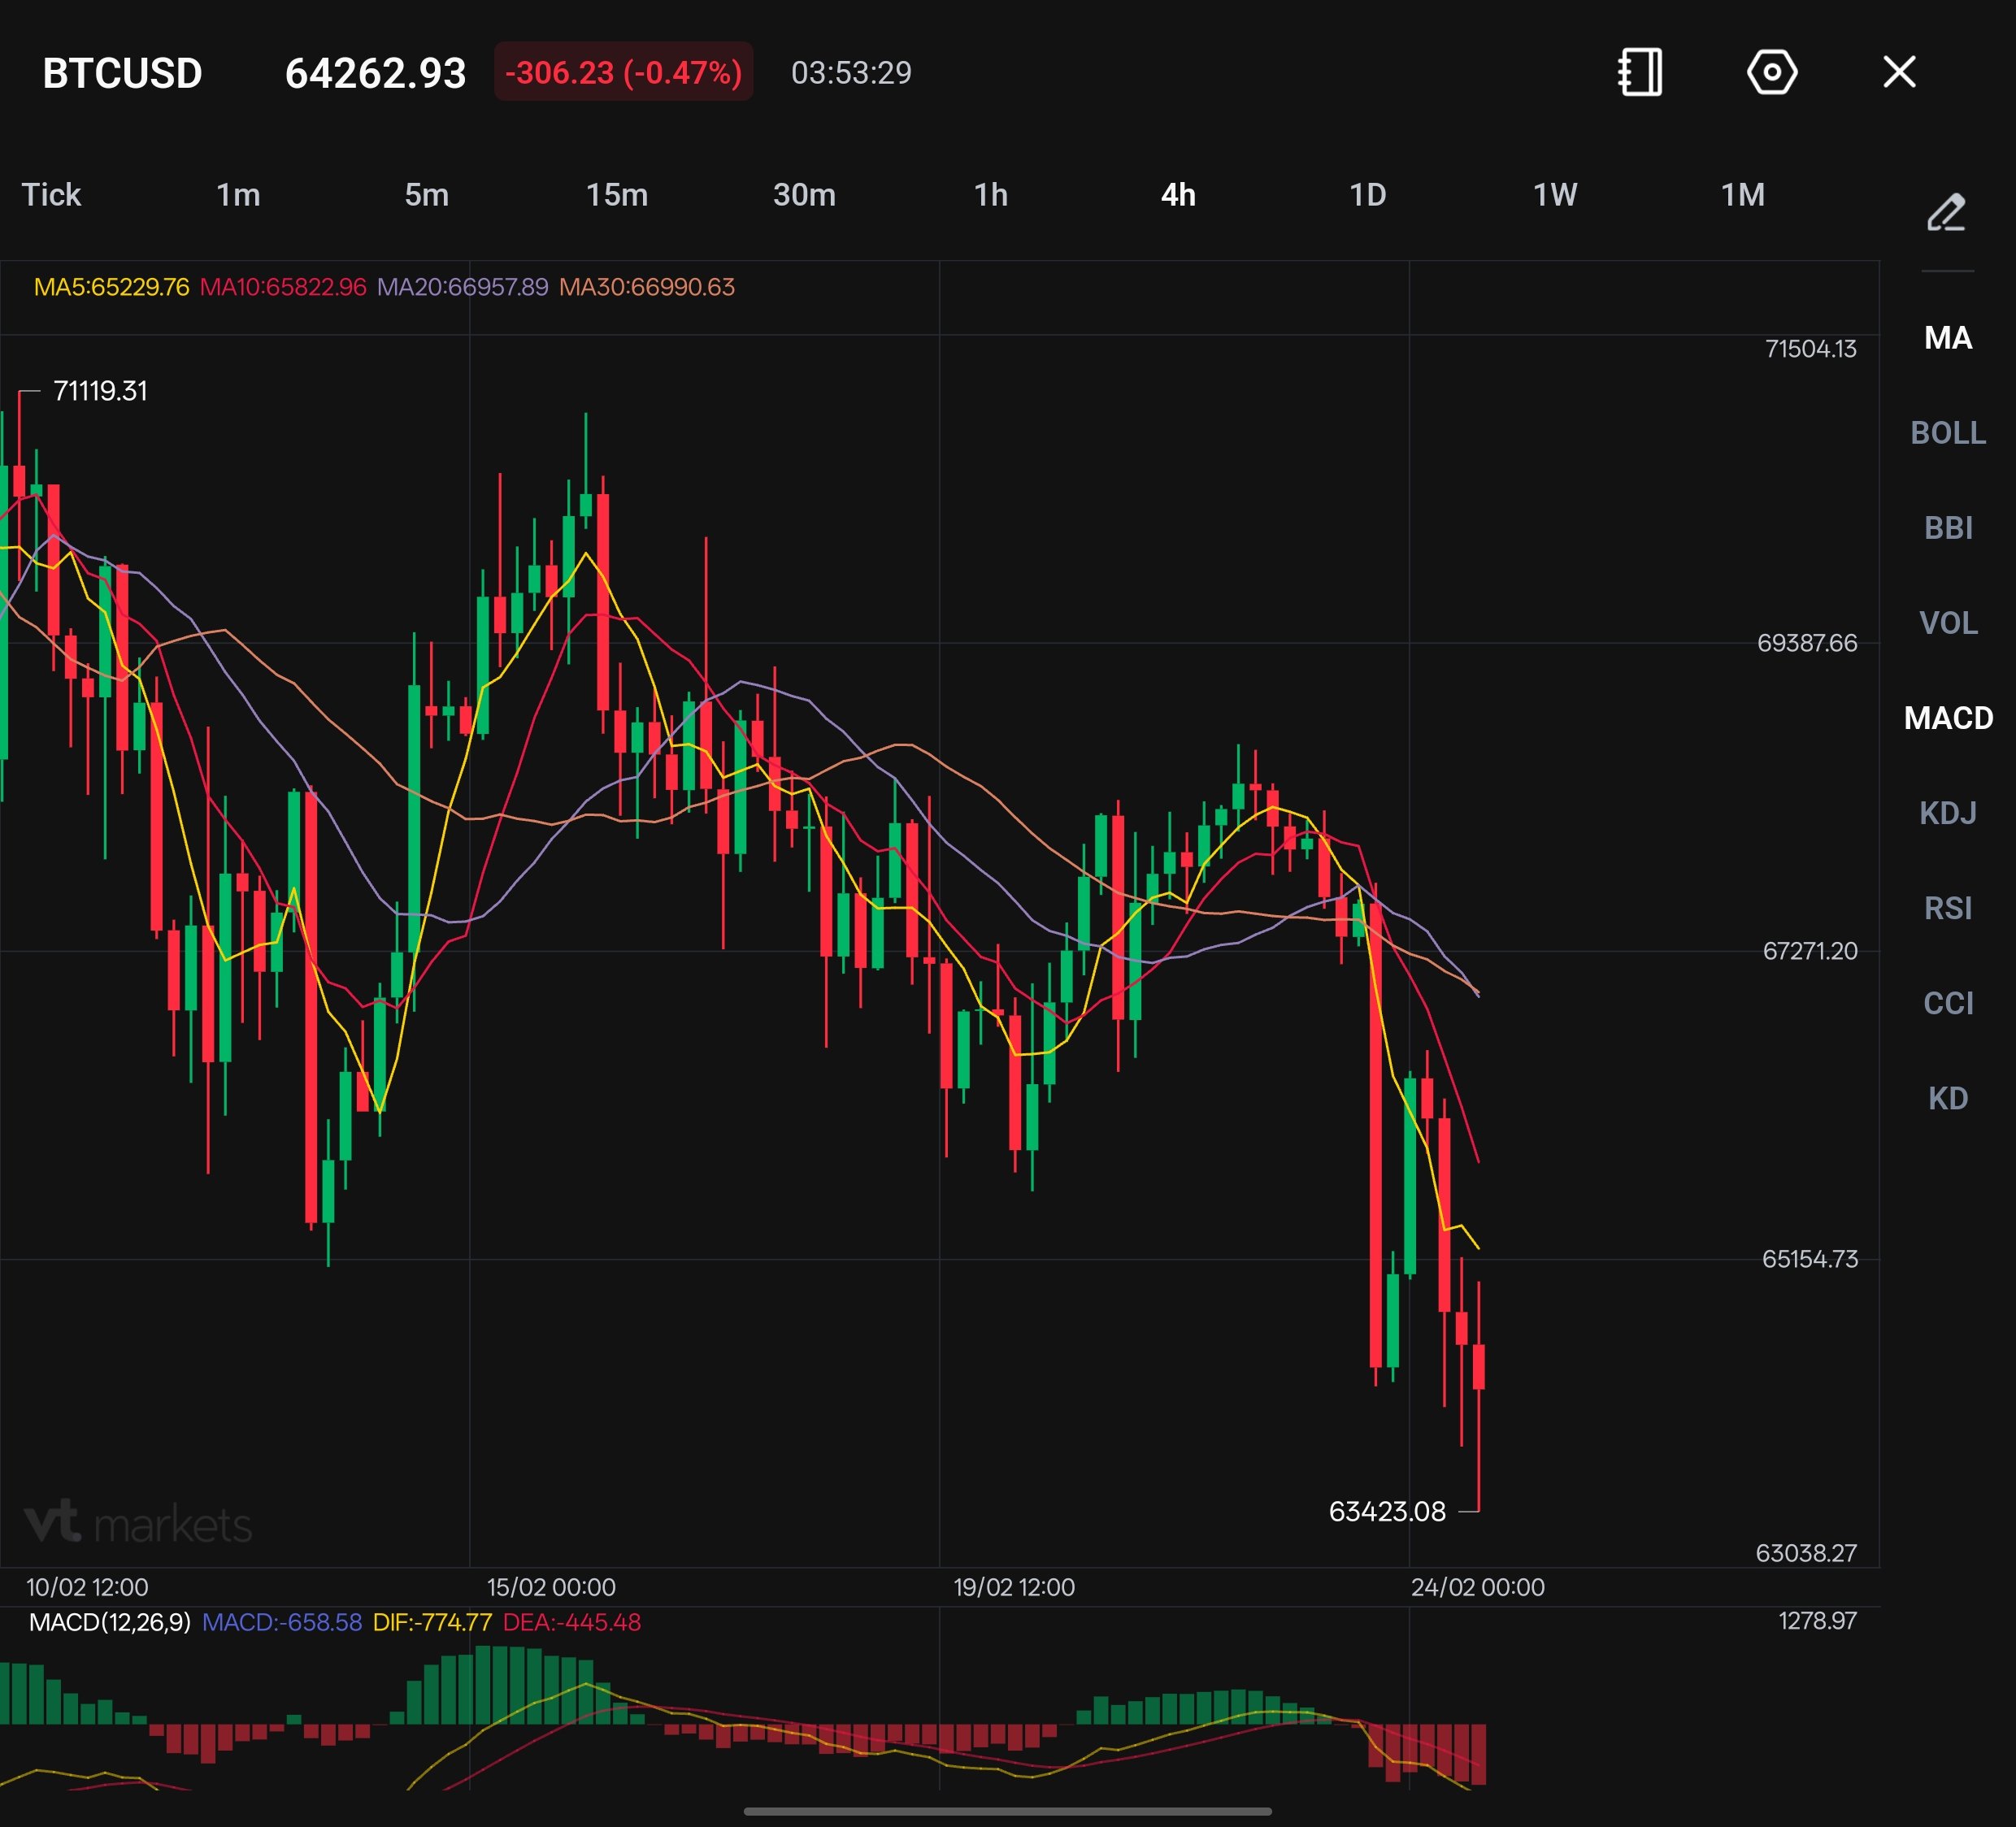Open the notebook/orders icon in header
The image size is (2016, 1827).
1640,72
